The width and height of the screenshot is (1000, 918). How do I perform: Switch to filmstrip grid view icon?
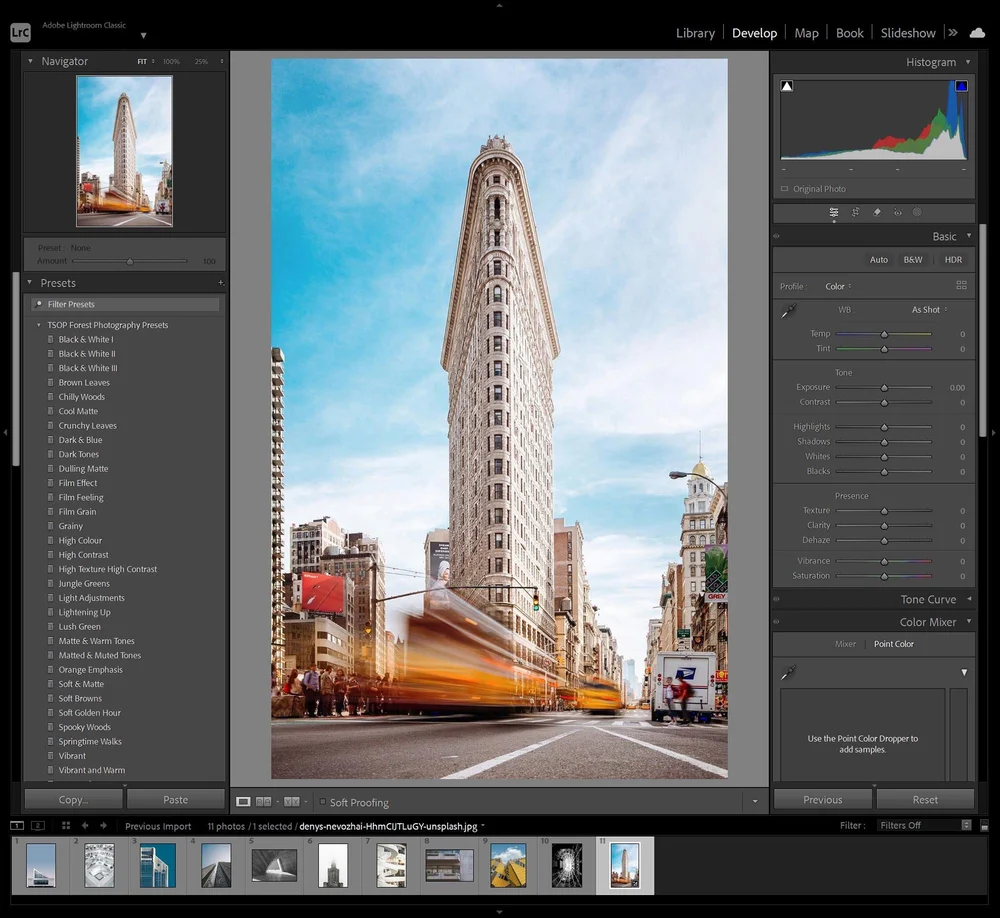(66, 826)
